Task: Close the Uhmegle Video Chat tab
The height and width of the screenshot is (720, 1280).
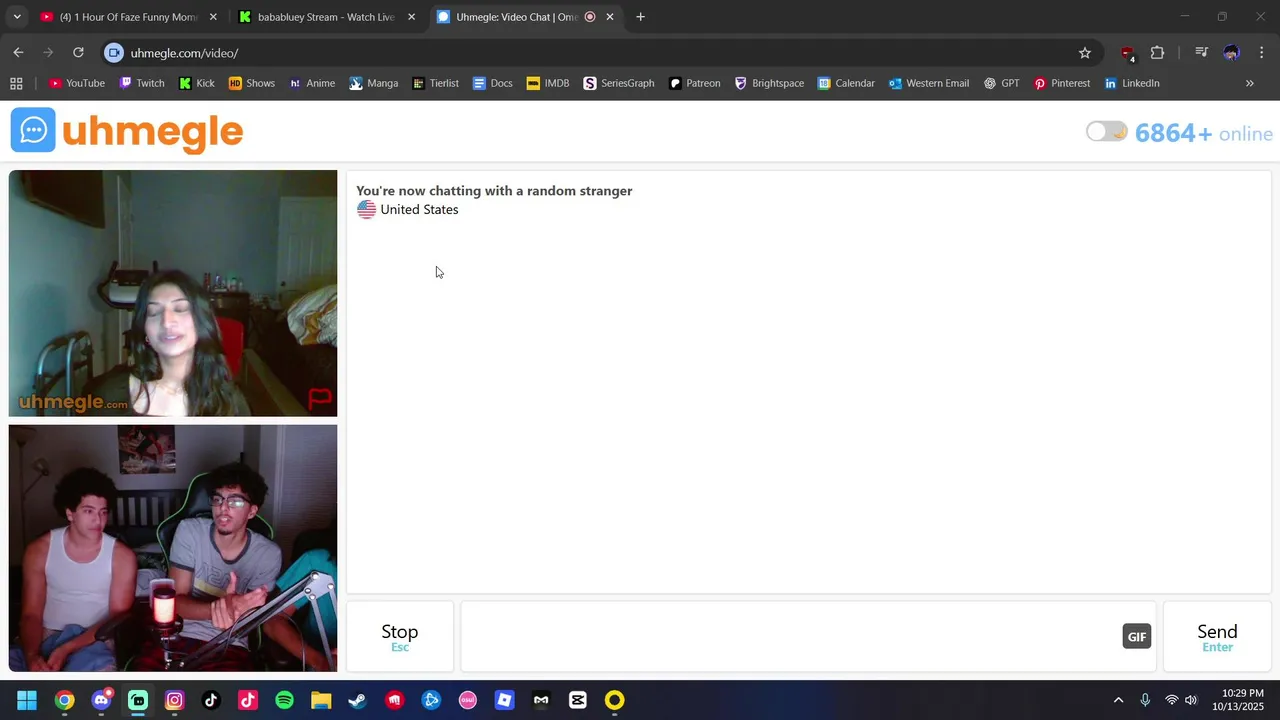Action: click(610, 17)
